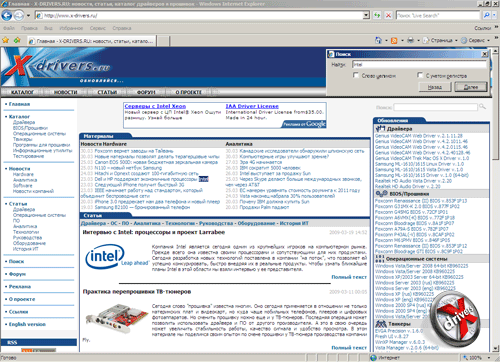Click TV tuner card image in article
The height and width of the screenshot is (362, 500).
117,318
